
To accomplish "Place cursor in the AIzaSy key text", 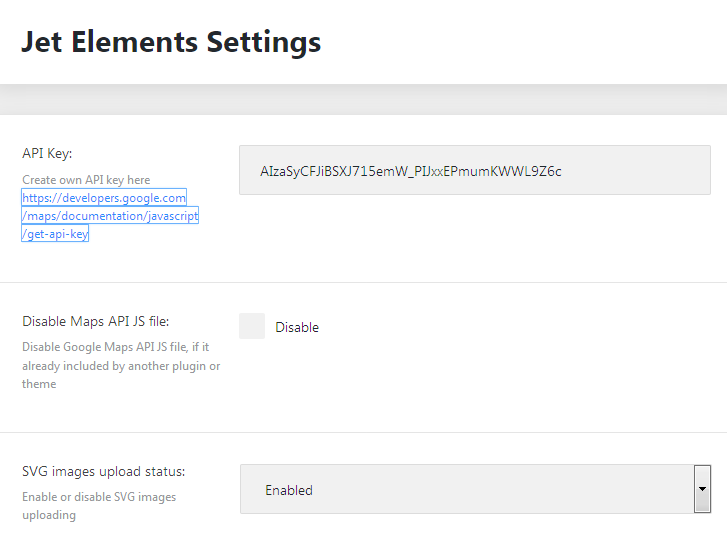I will point(410,172).
